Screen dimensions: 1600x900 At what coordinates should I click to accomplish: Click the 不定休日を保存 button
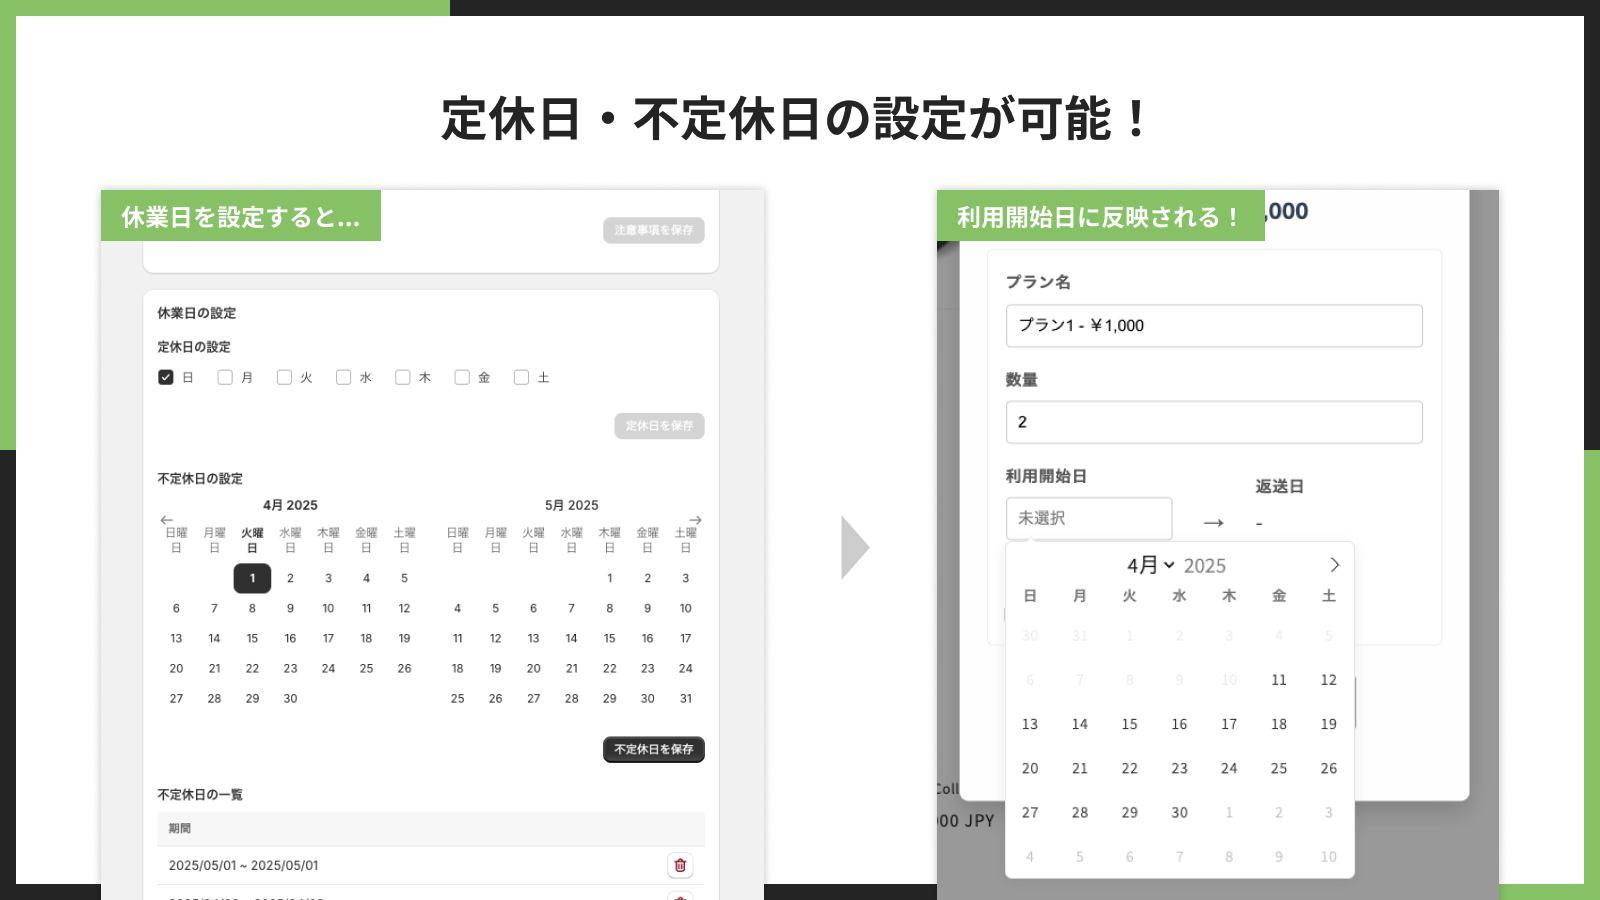(653, 750)
